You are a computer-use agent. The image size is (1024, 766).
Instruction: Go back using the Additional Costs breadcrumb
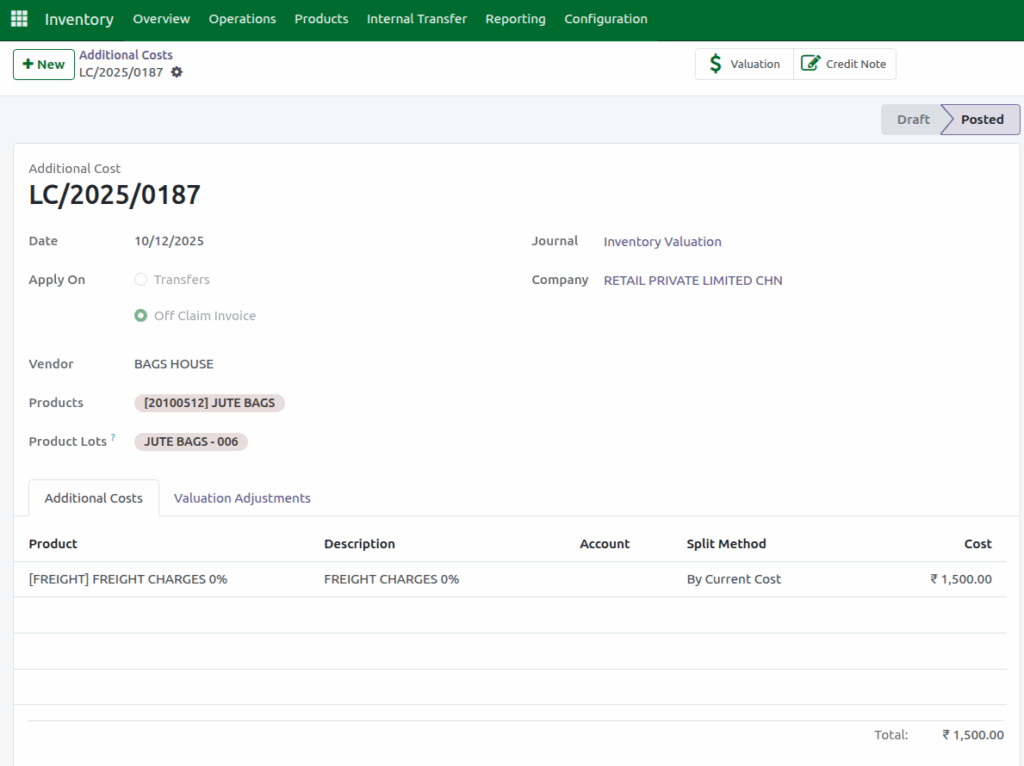126,54
